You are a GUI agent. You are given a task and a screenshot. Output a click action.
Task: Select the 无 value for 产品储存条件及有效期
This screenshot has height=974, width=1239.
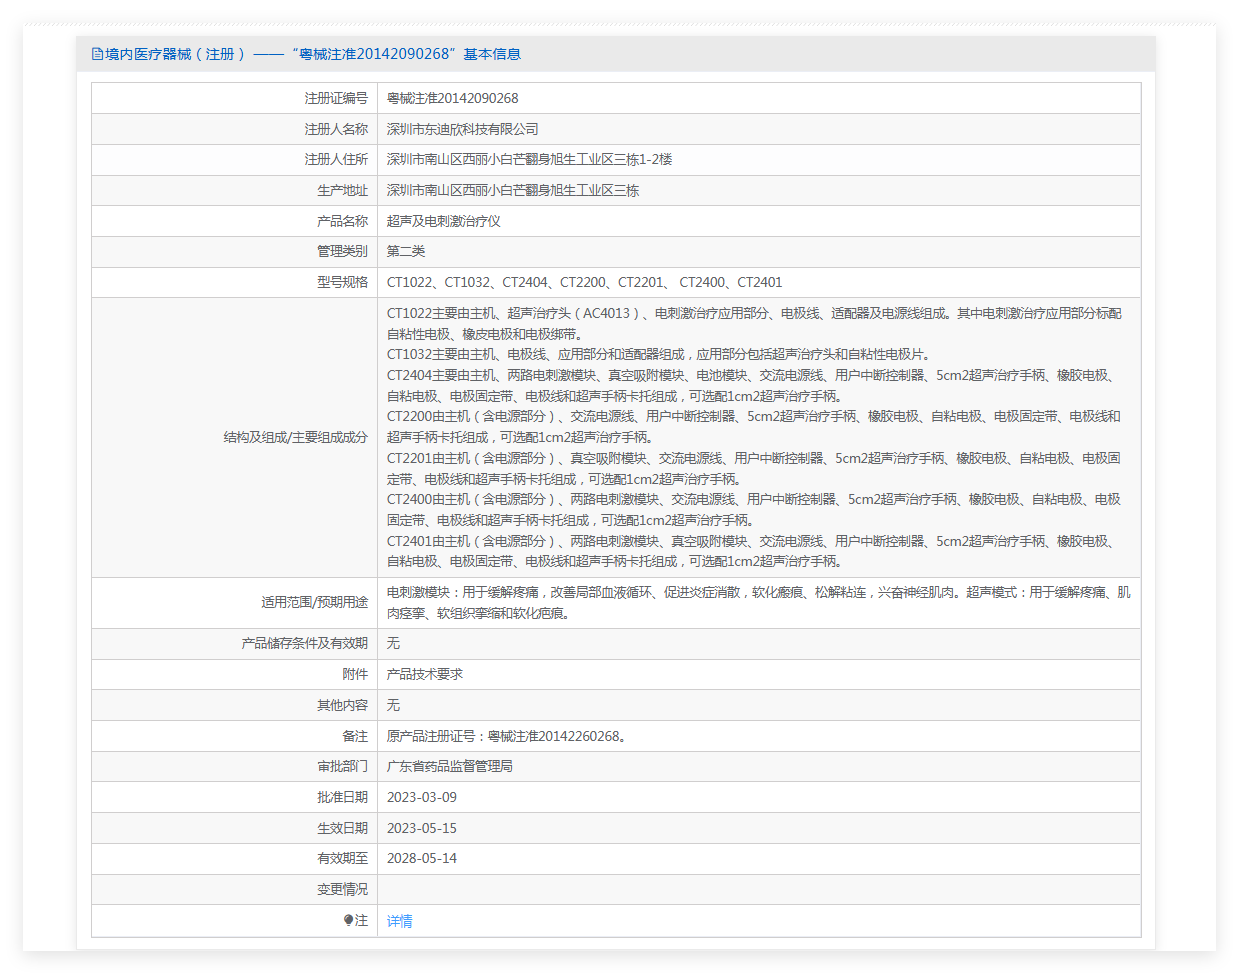pyautogui.click(x=393, y=643)
